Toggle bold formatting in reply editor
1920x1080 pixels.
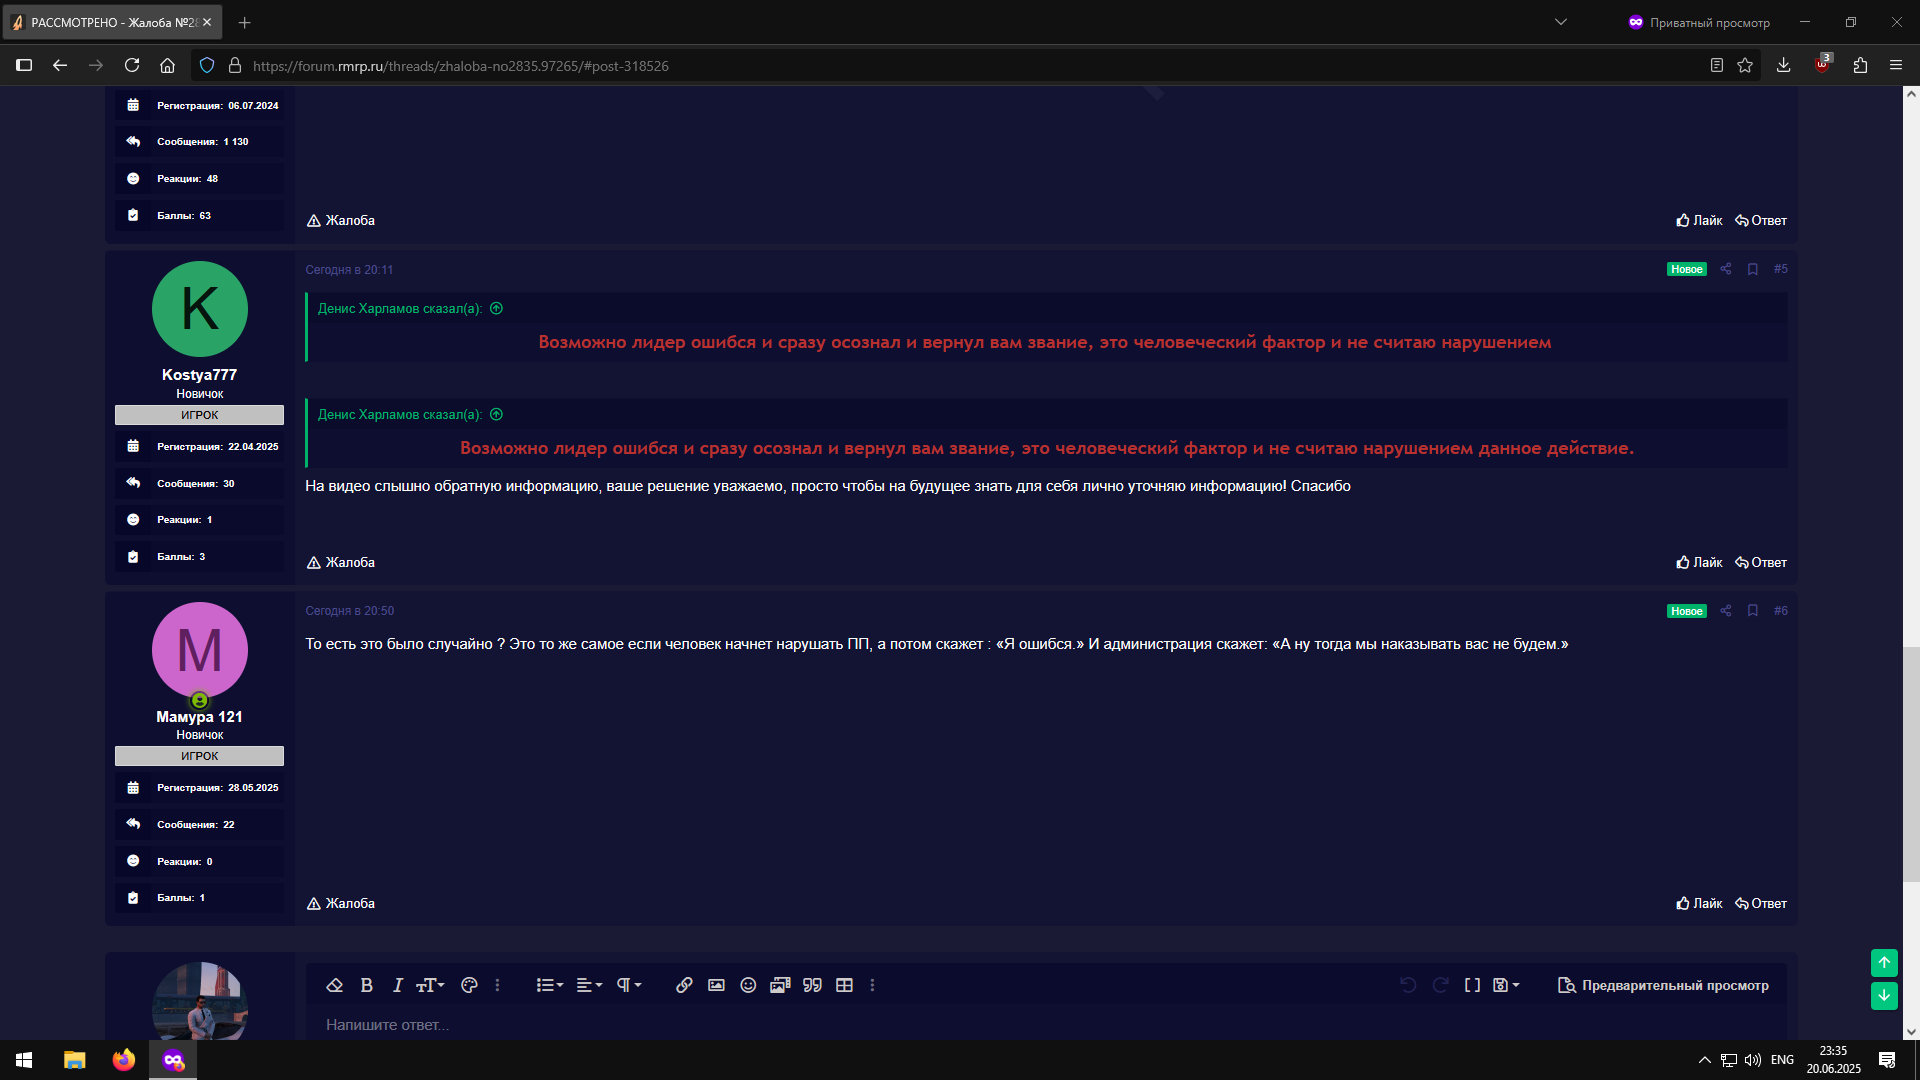(366, 985)
